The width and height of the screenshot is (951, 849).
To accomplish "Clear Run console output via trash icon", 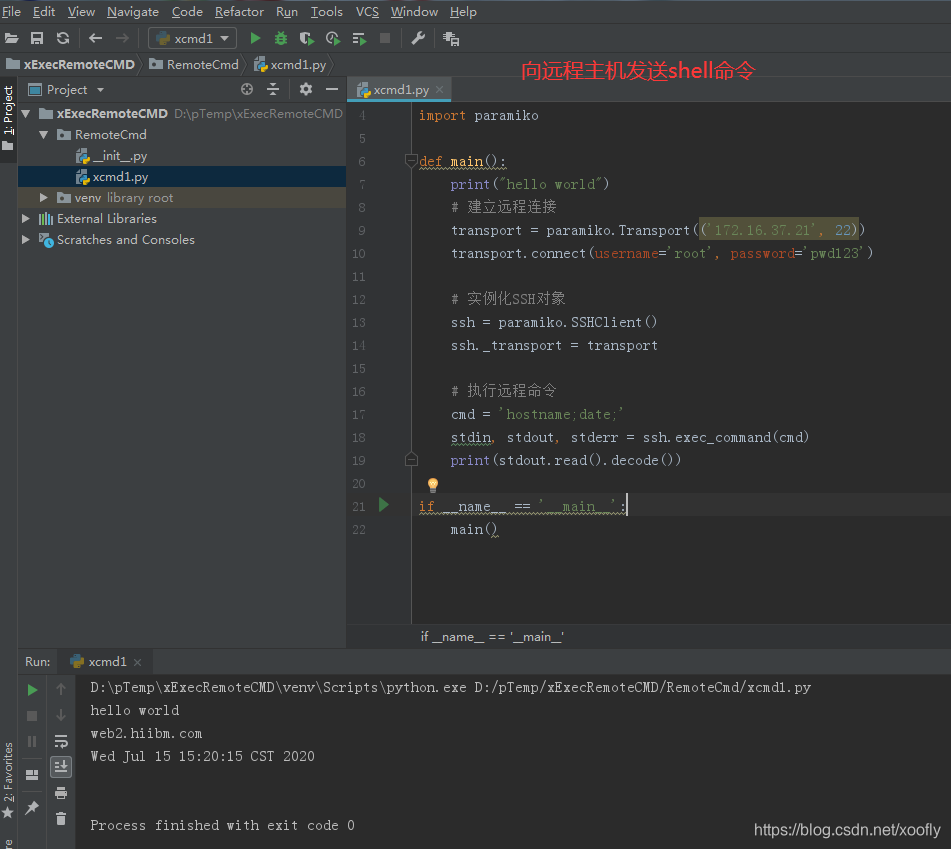I will (60, 817).
